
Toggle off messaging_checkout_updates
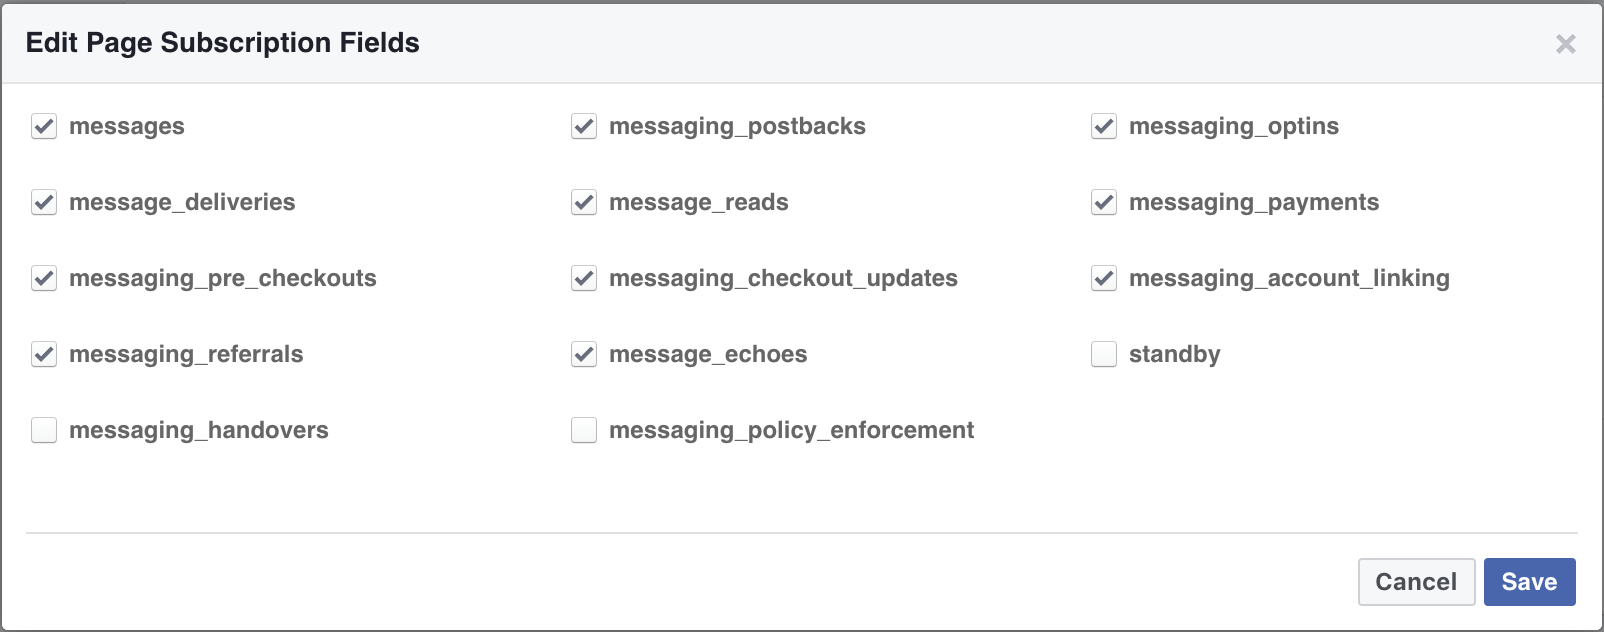584,278
